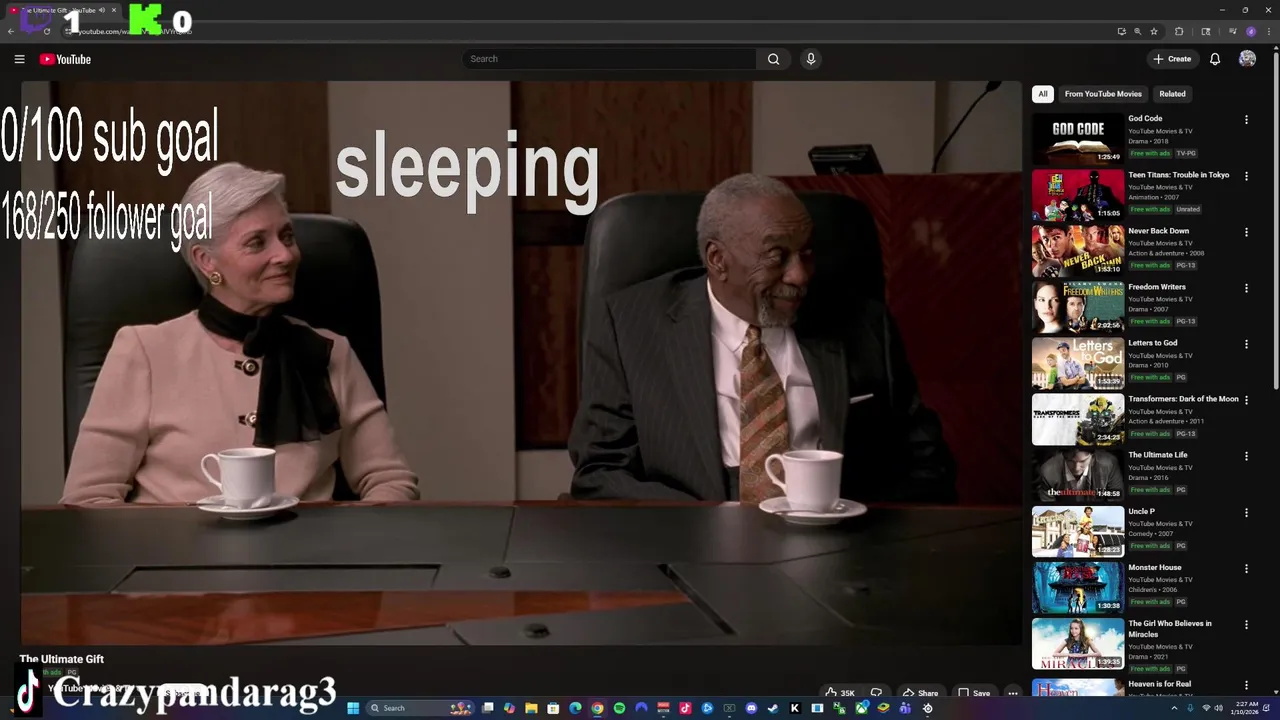The image size is (1280, 720).
Task: Open more actions ellipsis beside Save
Action: coord(1013,692)
